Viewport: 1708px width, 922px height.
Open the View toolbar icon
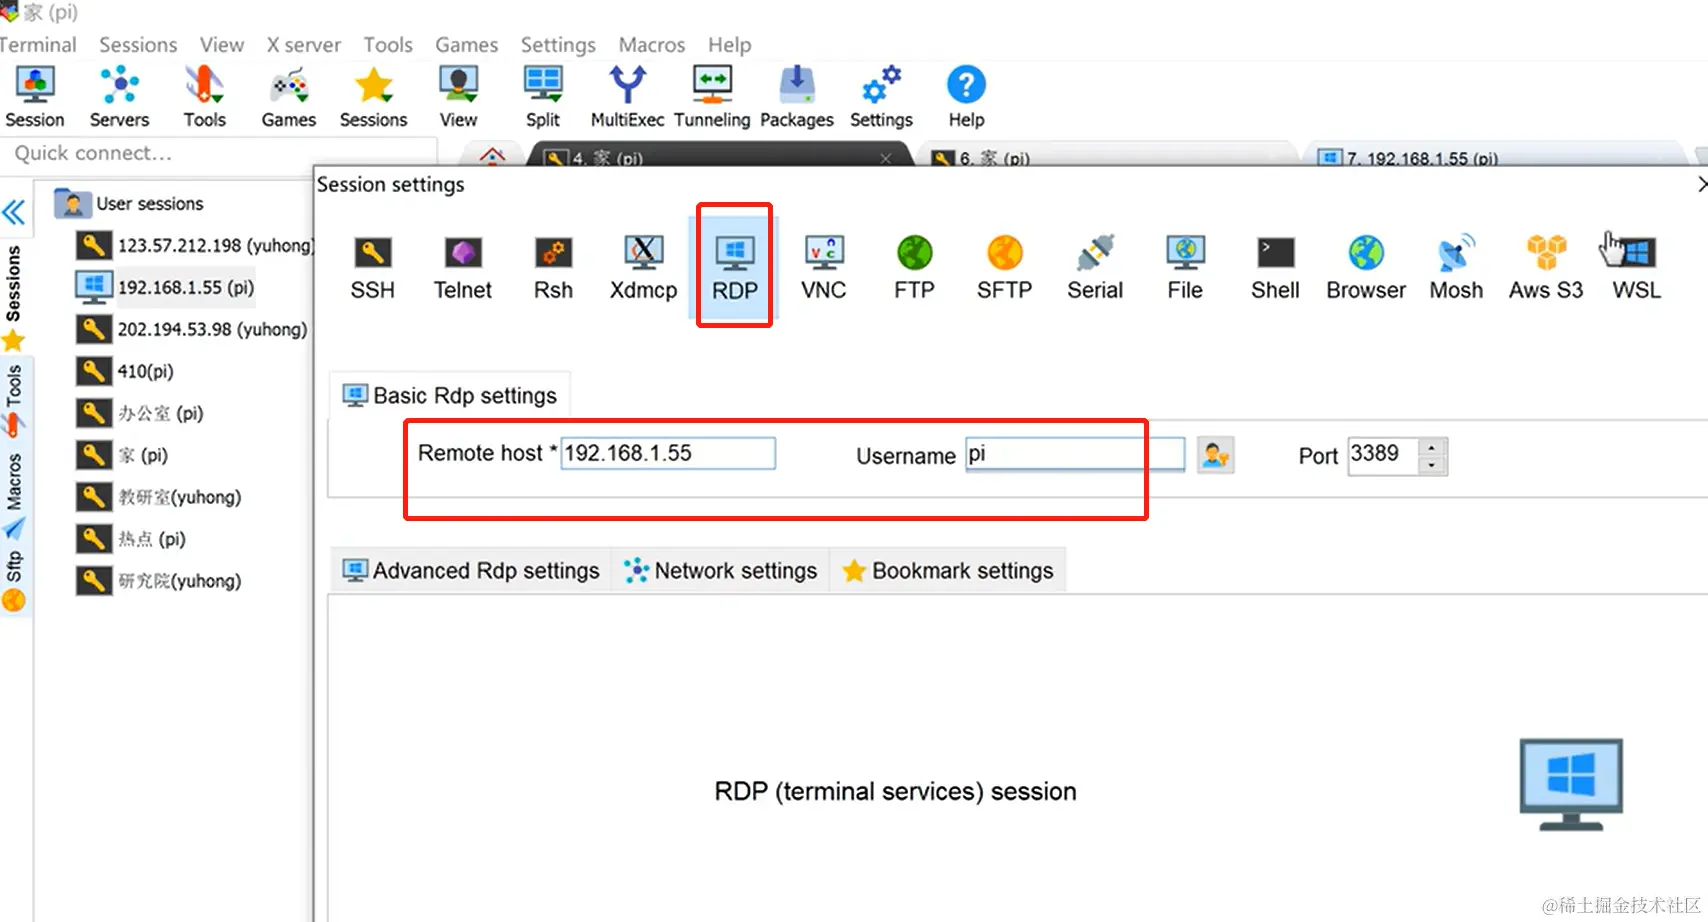tap(458, 97)
